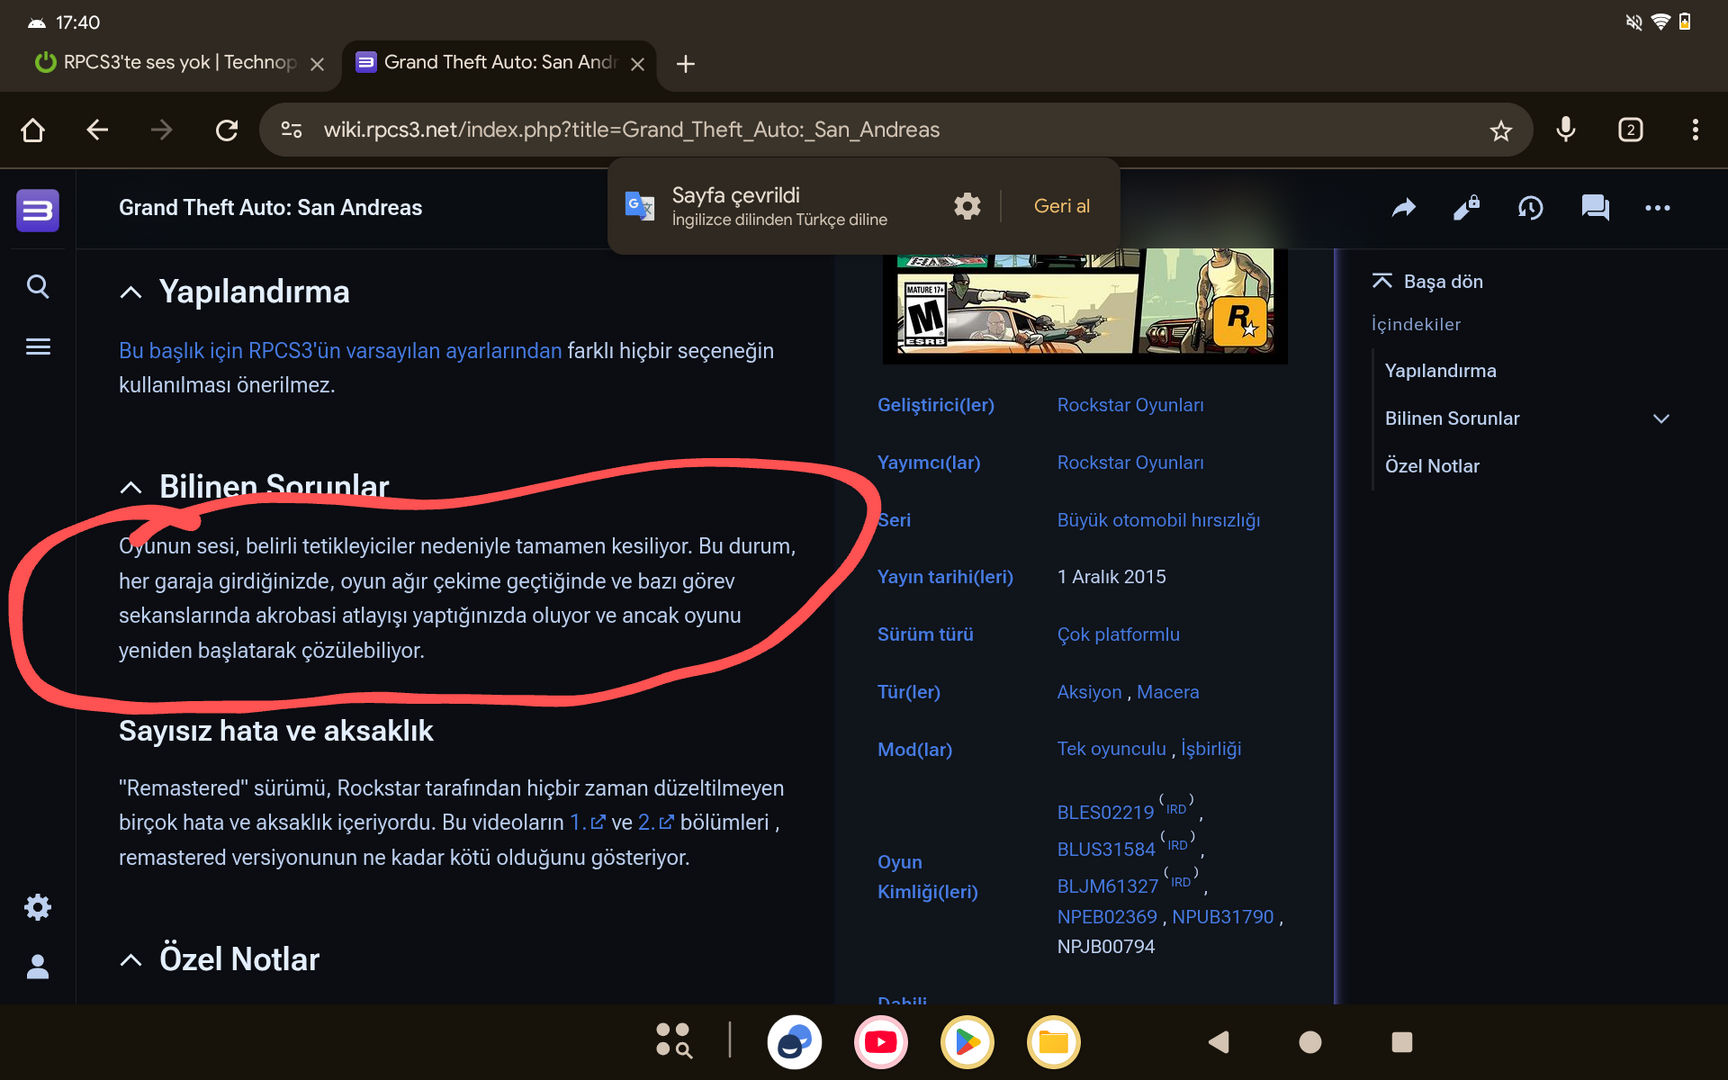Image resolution: width=1728 pixels, height=1080 pixels.
Task: Jump to Yapılandırma in contents list
Action: pyautogui.click(x=1440, y=371)
